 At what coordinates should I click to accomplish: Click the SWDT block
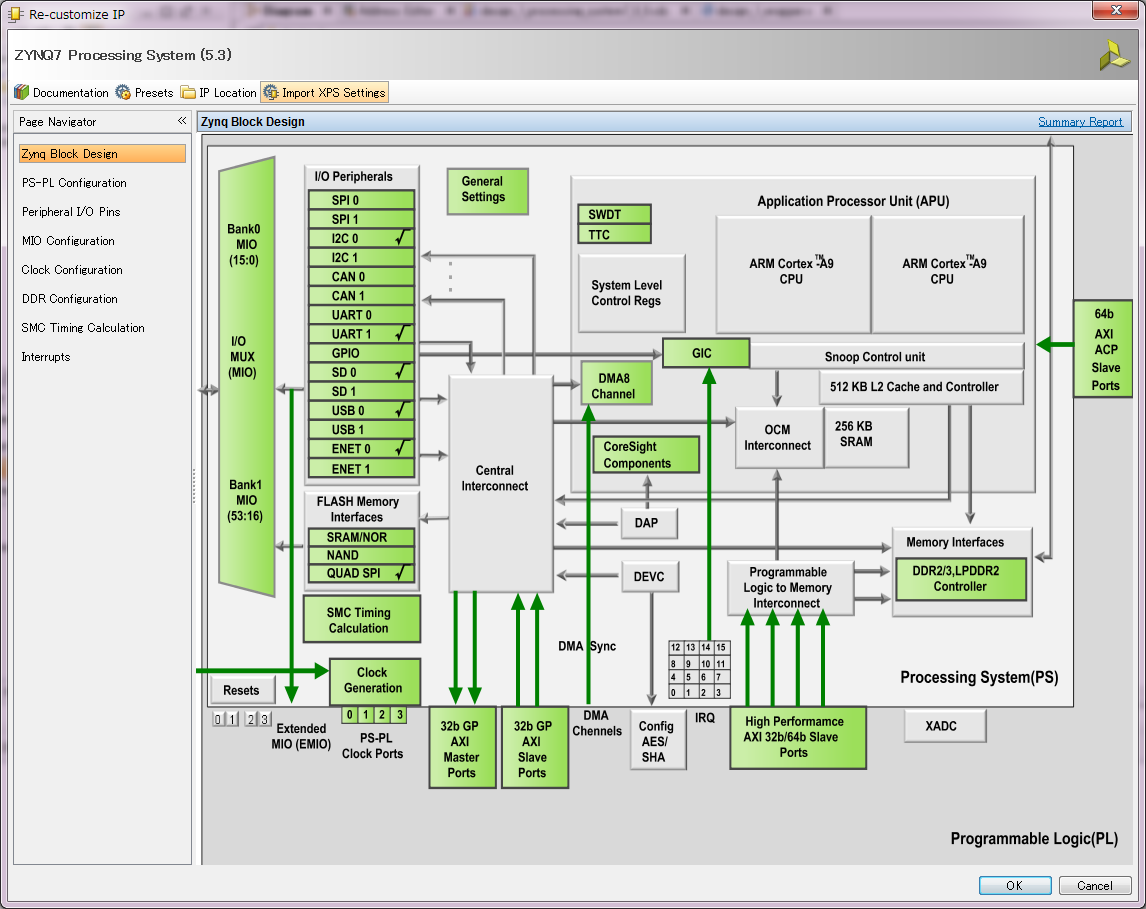614,214
